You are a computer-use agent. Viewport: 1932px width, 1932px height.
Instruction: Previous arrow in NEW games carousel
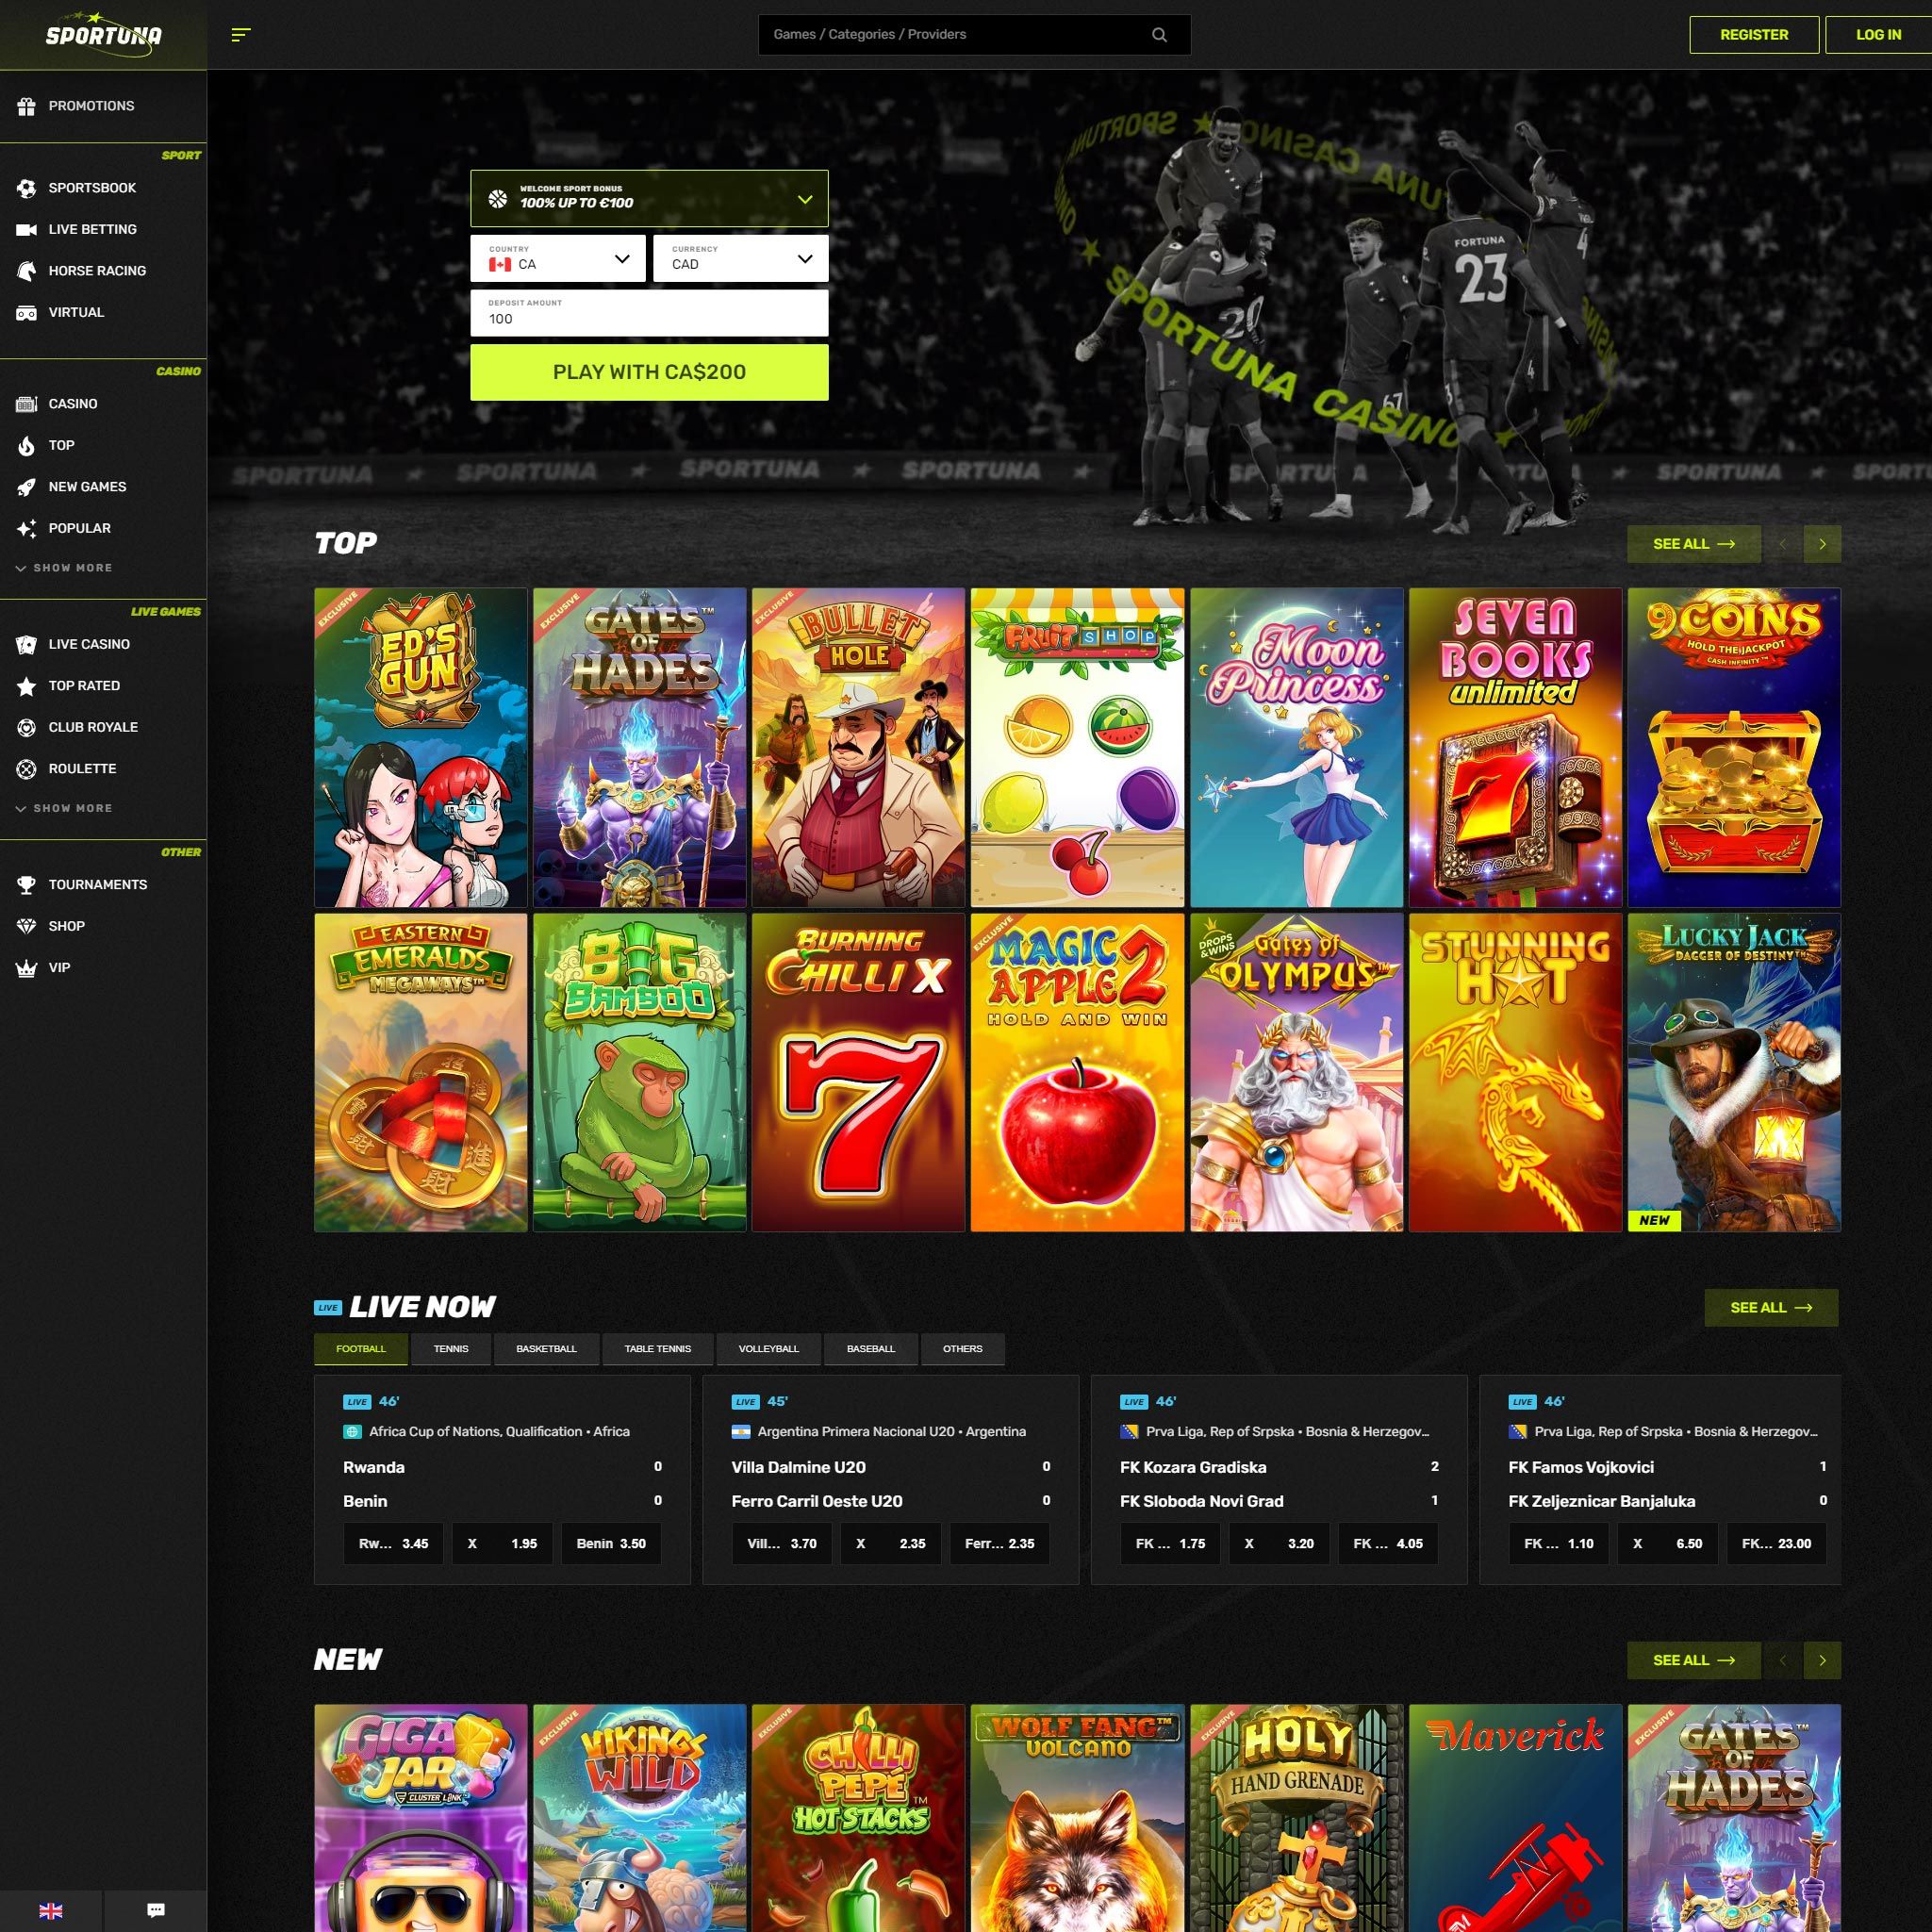coord(1782,1660)
